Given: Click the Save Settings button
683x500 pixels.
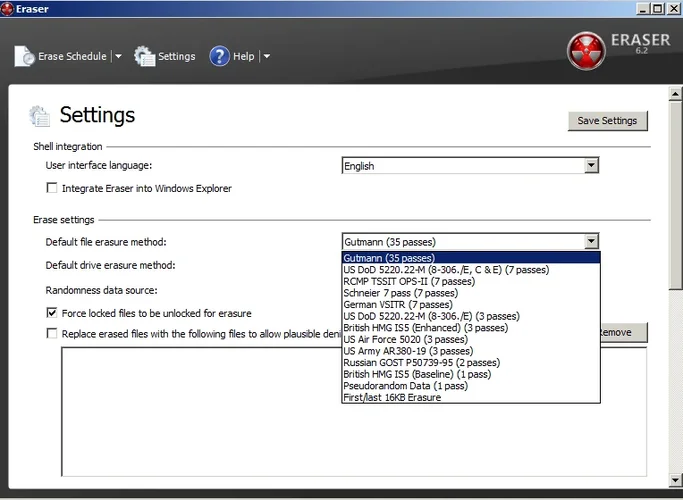Looking at the screenshot, I should pyautogui.click(x=607, y=120).
